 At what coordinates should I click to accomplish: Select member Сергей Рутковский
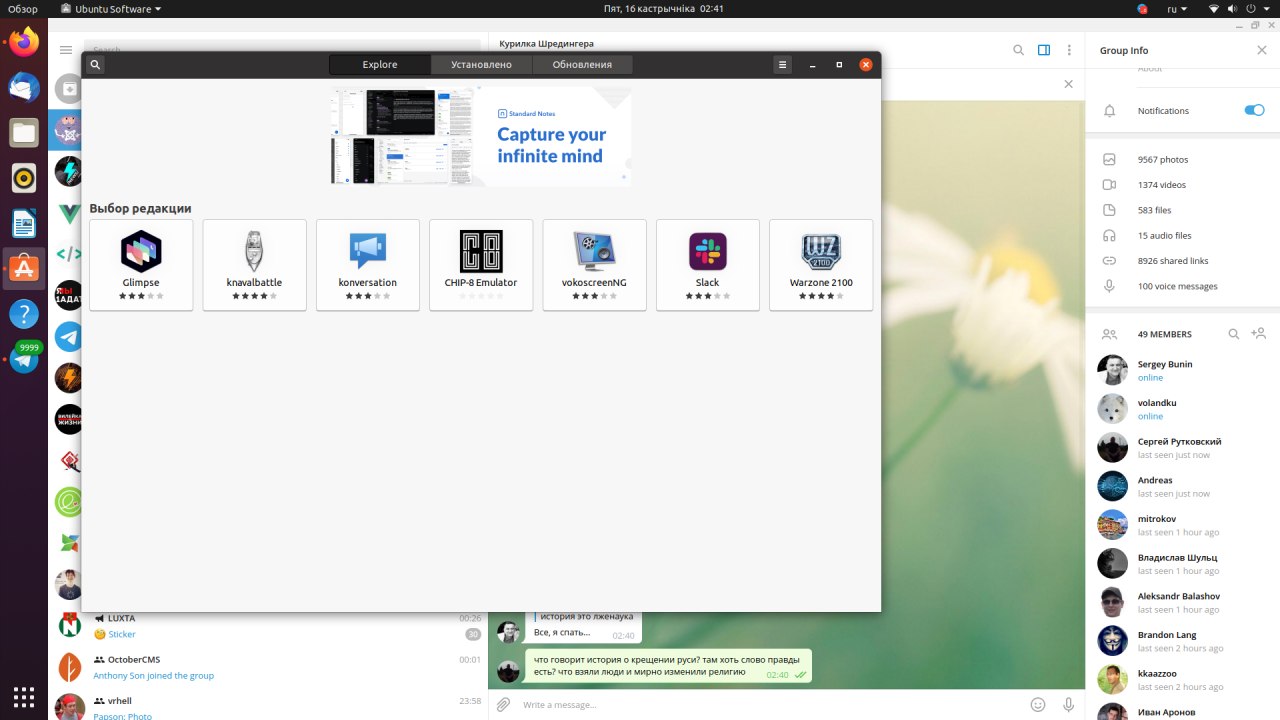tap(1183, 448)
